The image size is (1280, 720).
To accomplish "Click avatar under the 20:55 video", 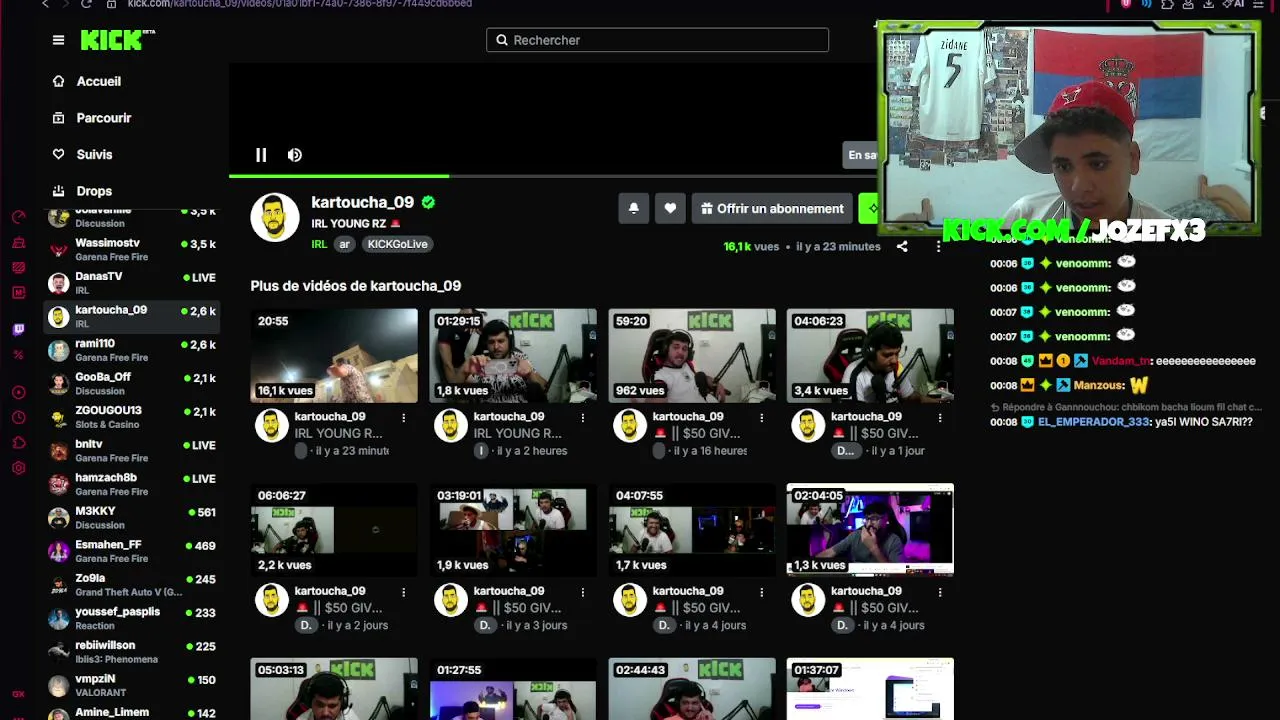I will [272, 426].
